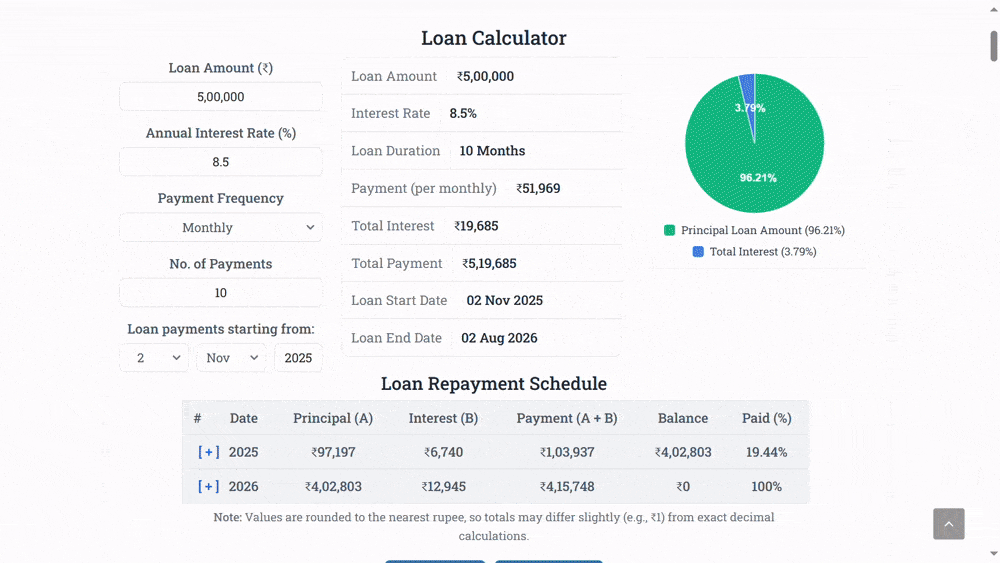Click the 10 Months loan duration value

tap(492, 151)
